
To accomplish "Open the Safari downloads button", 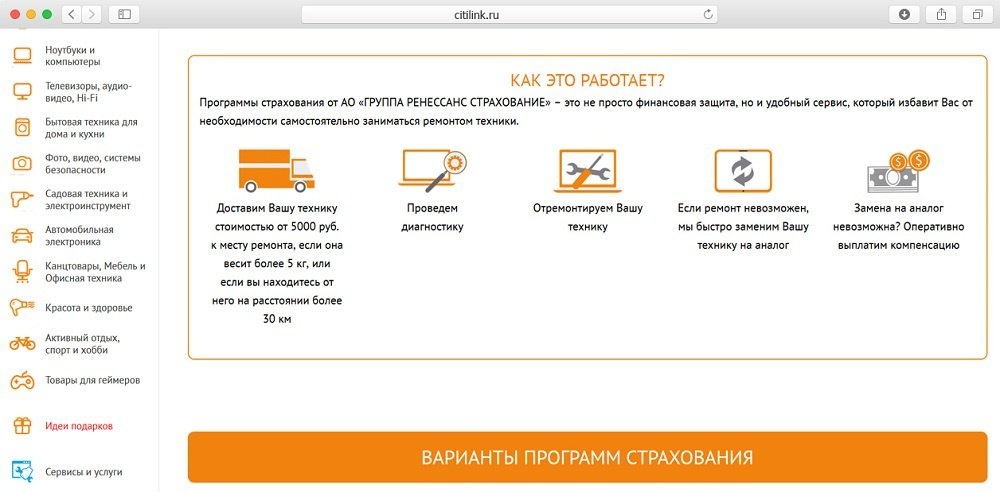I will (x=904, y=14).
